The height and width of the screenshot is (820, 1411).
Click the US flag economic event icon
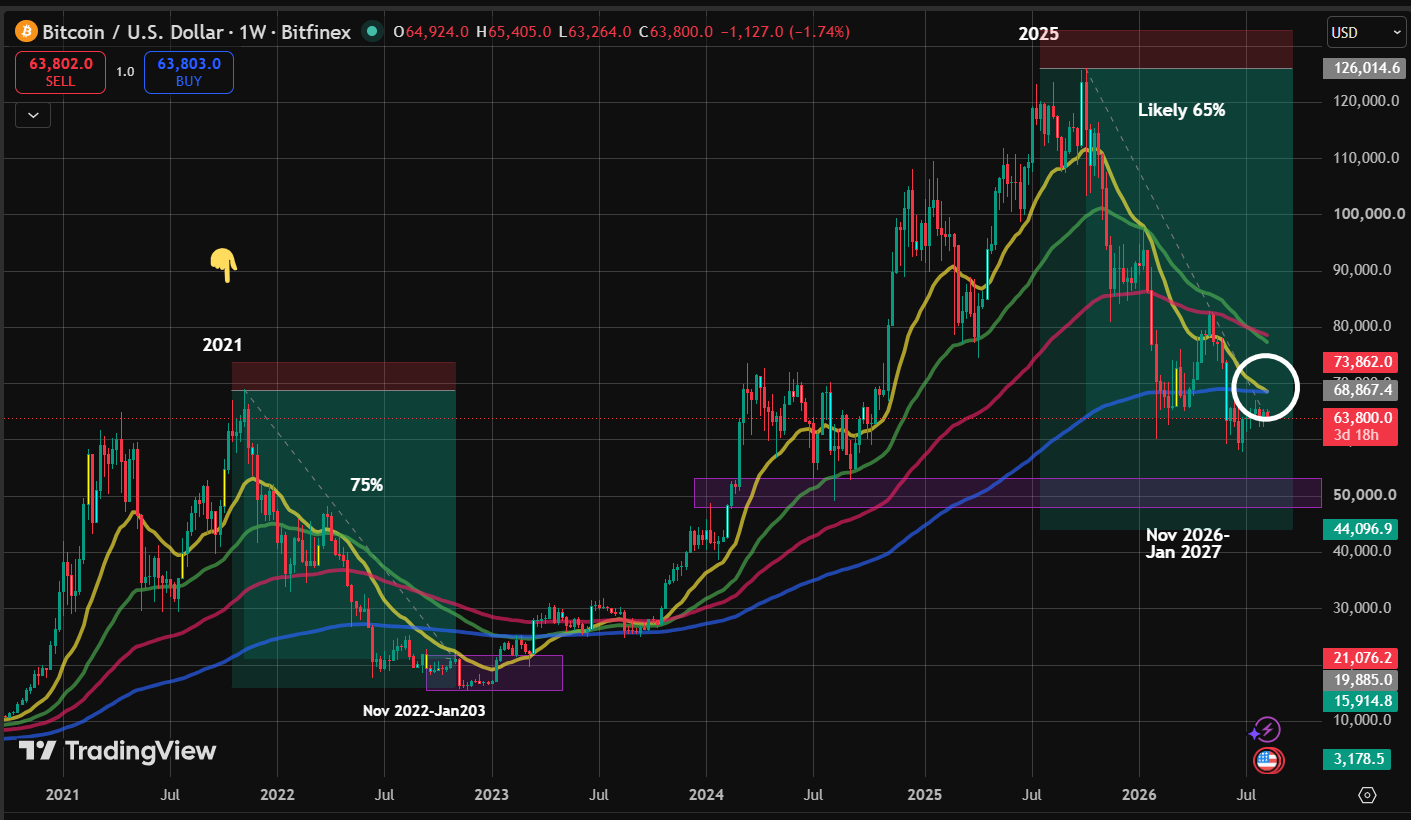coord(1268,761)
